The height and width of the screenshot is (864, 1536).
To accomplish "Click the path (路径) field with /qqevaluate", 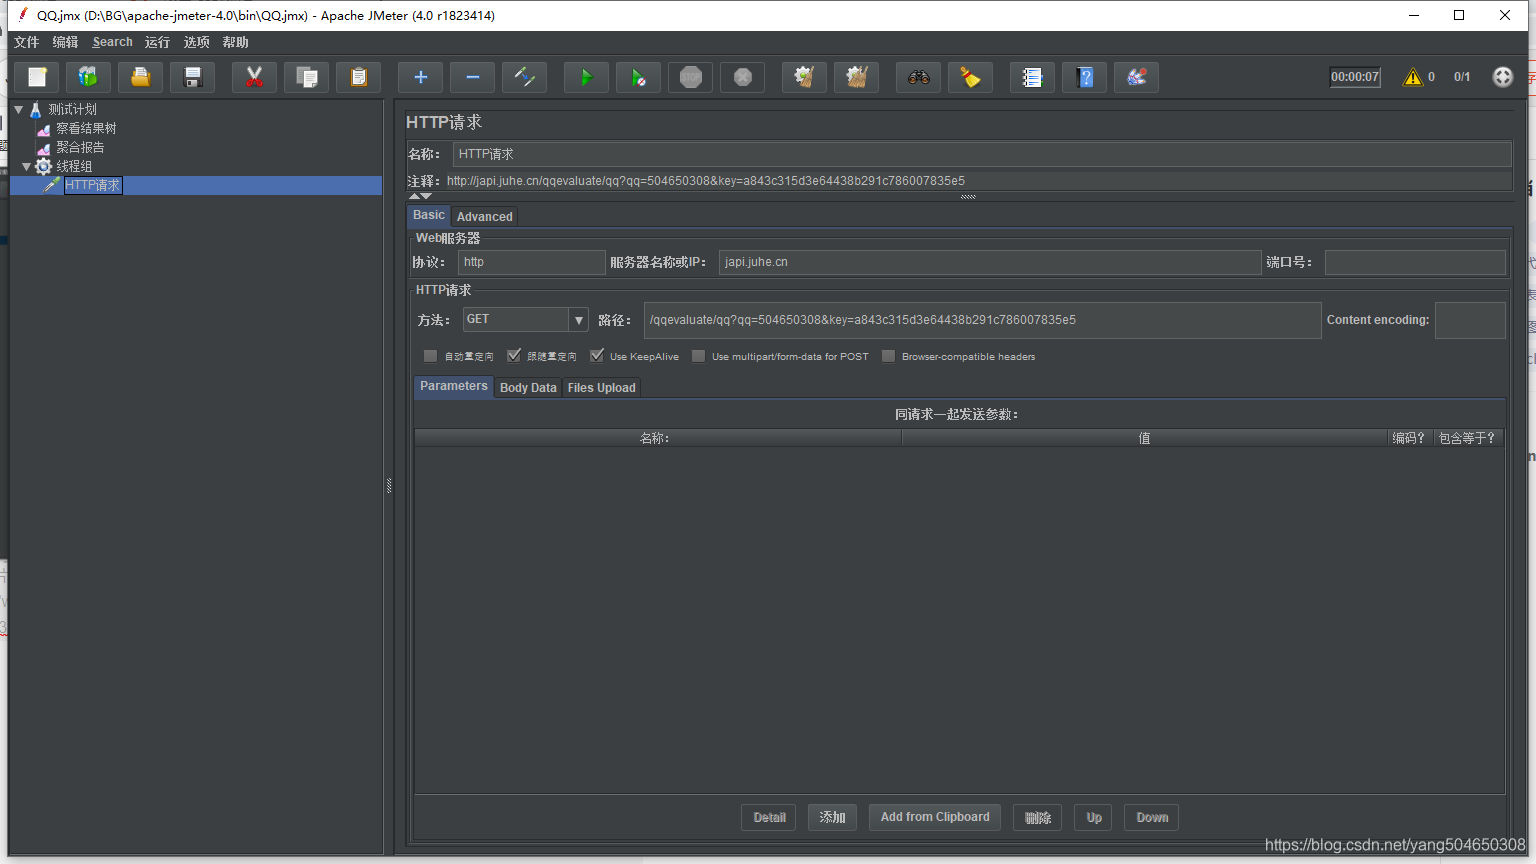I will [983, 320].
